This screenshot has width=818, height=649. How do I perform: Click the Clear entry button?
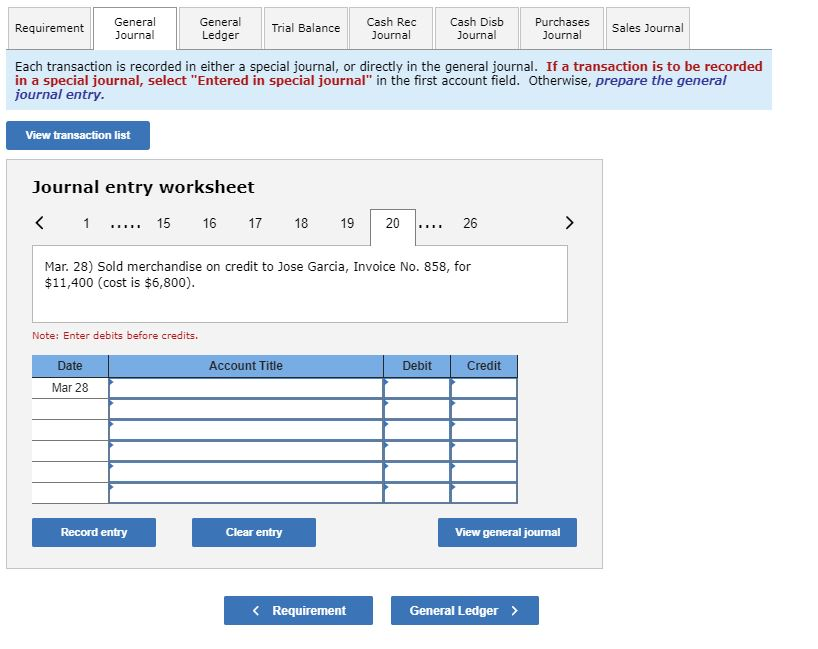coord(254,532)
